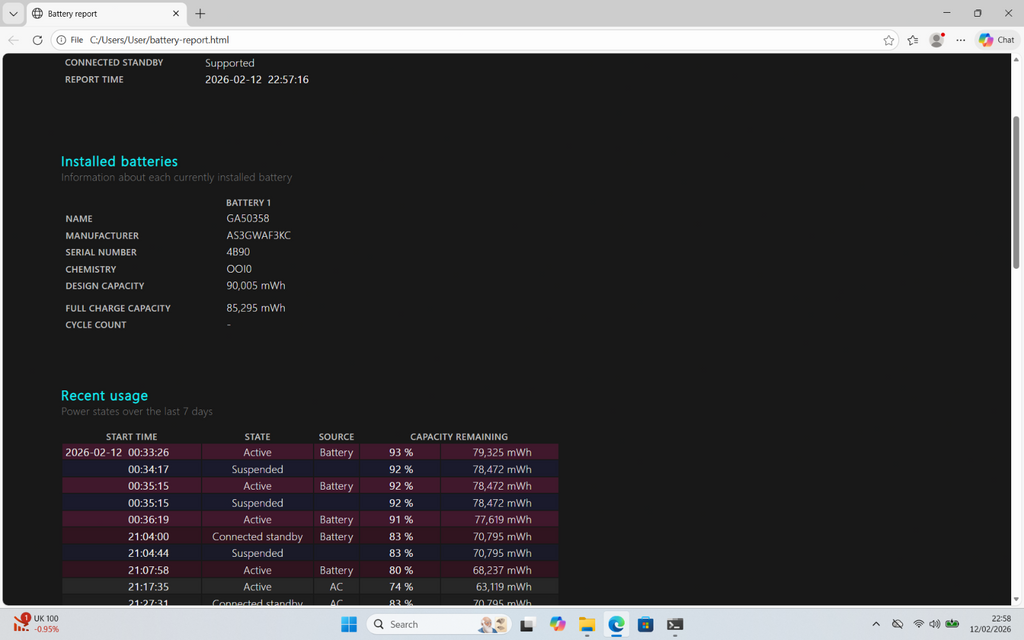Open File Explorer from taskbar
1024x640 pixels.
click(588, 624)
